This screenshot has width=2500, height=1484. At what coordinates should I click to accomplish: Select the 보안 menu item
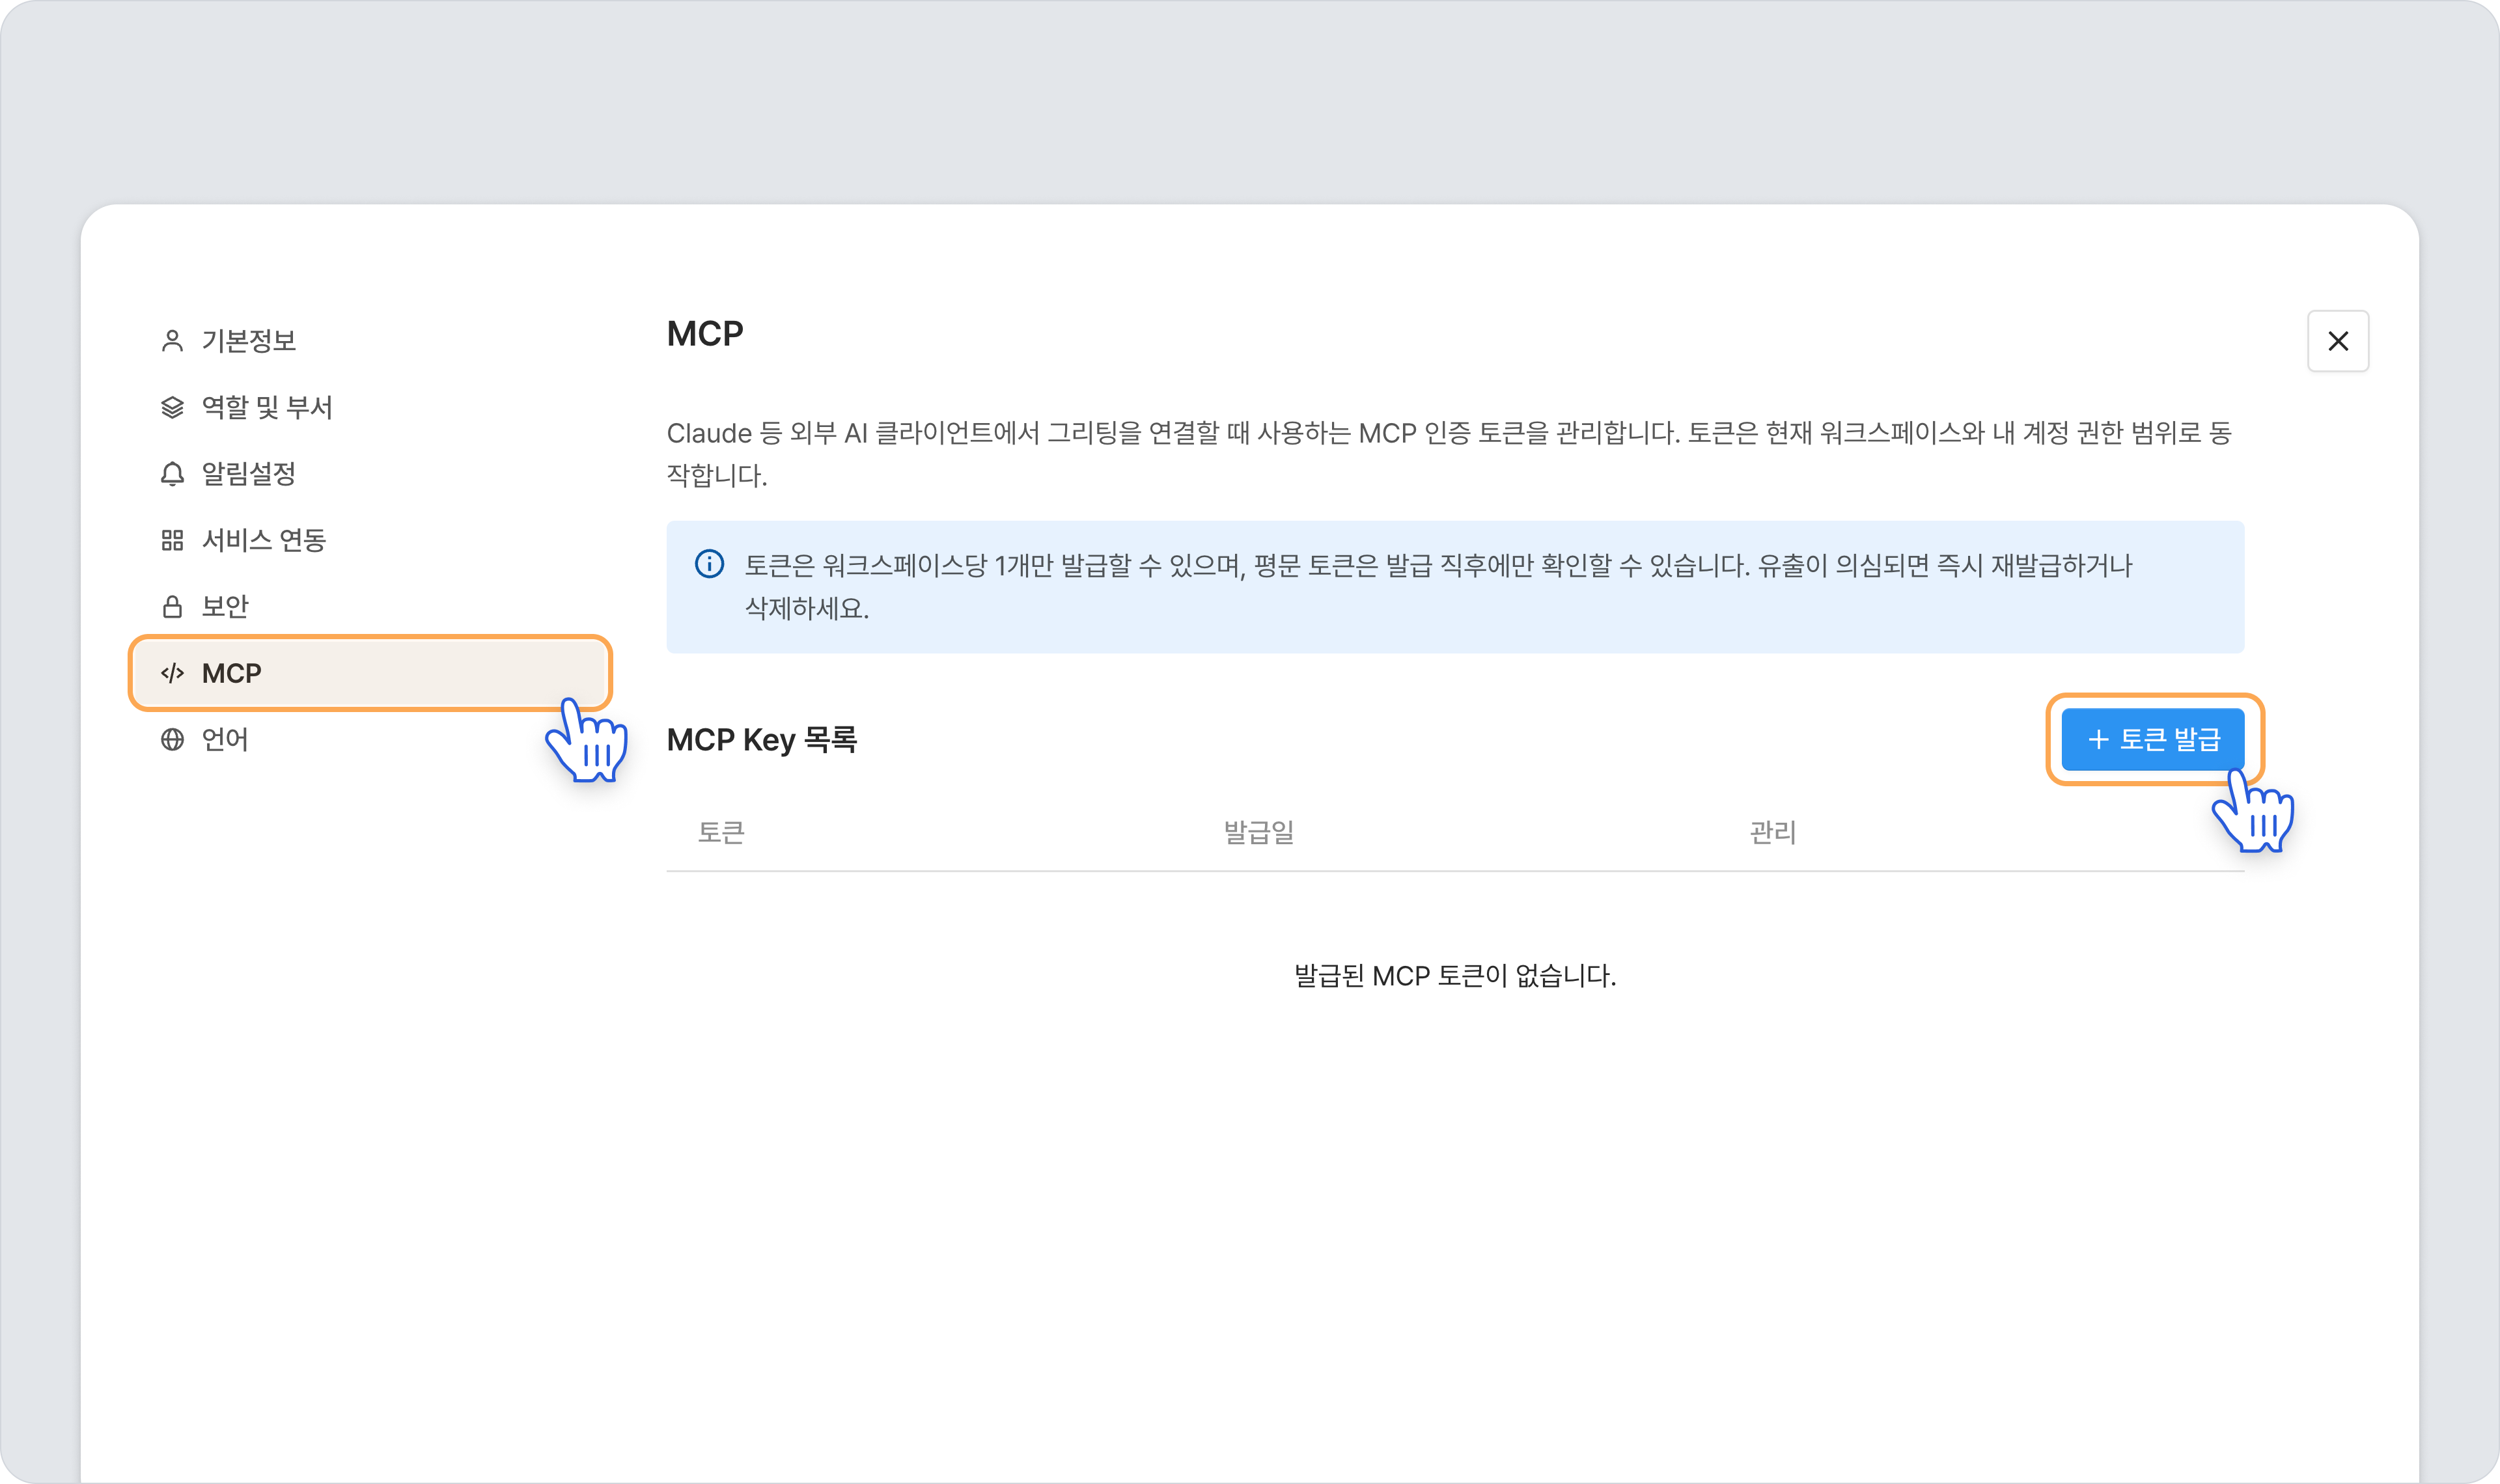point(370,607)
